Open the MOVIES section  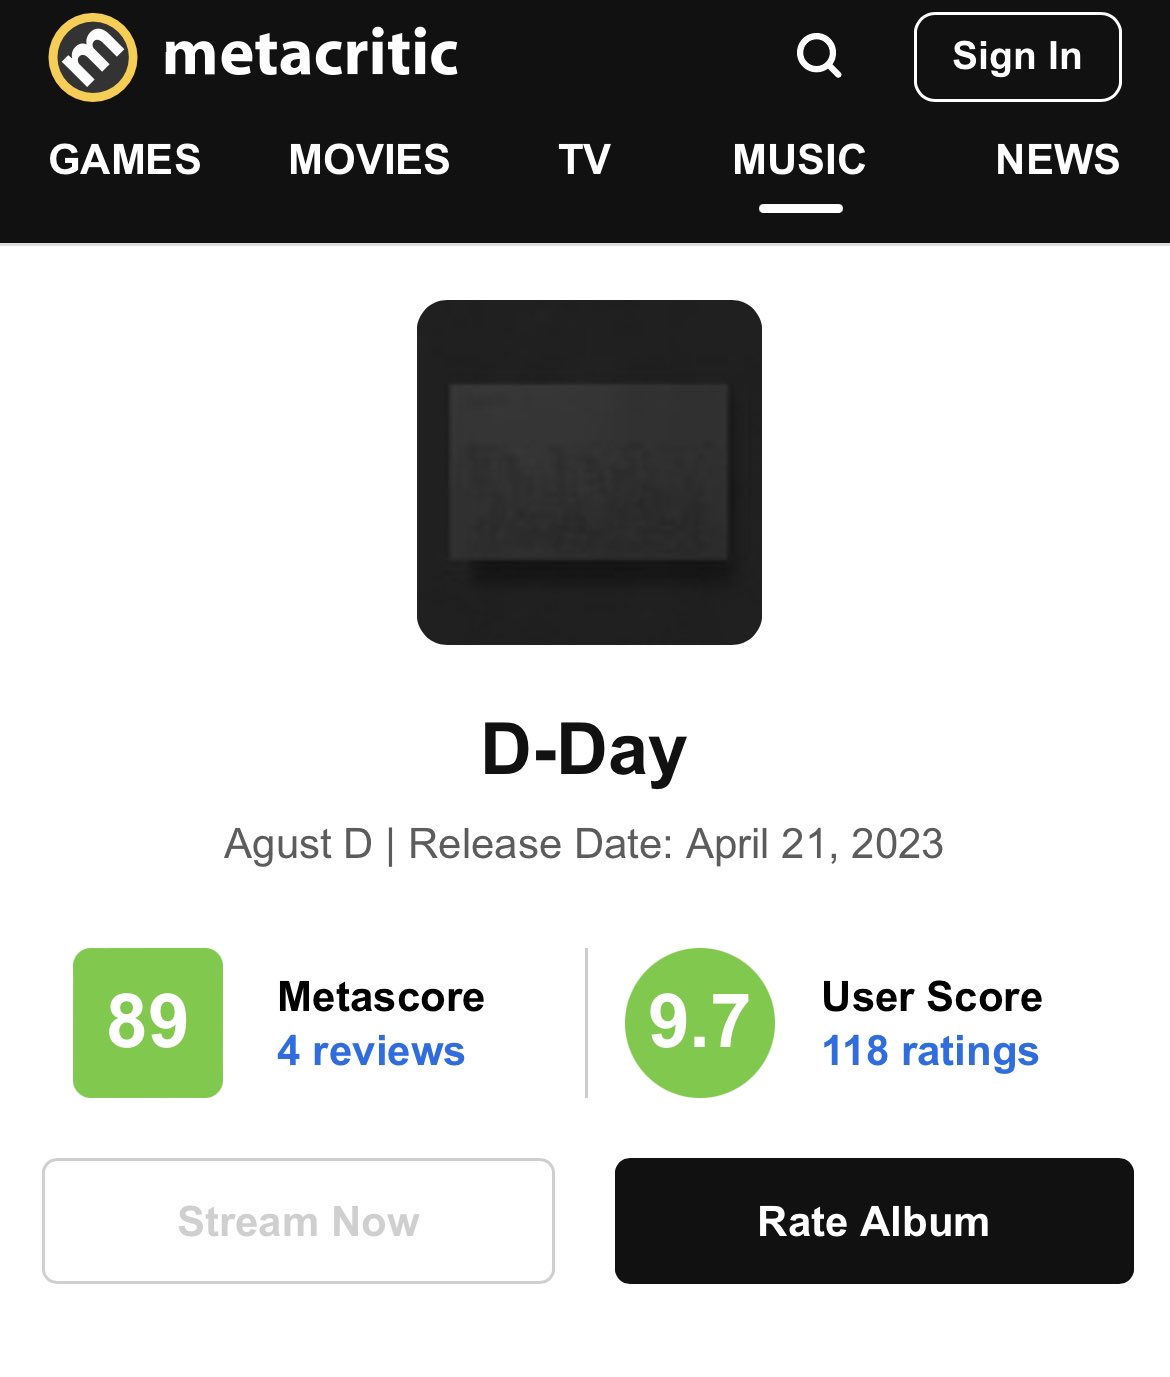[369, 160]
